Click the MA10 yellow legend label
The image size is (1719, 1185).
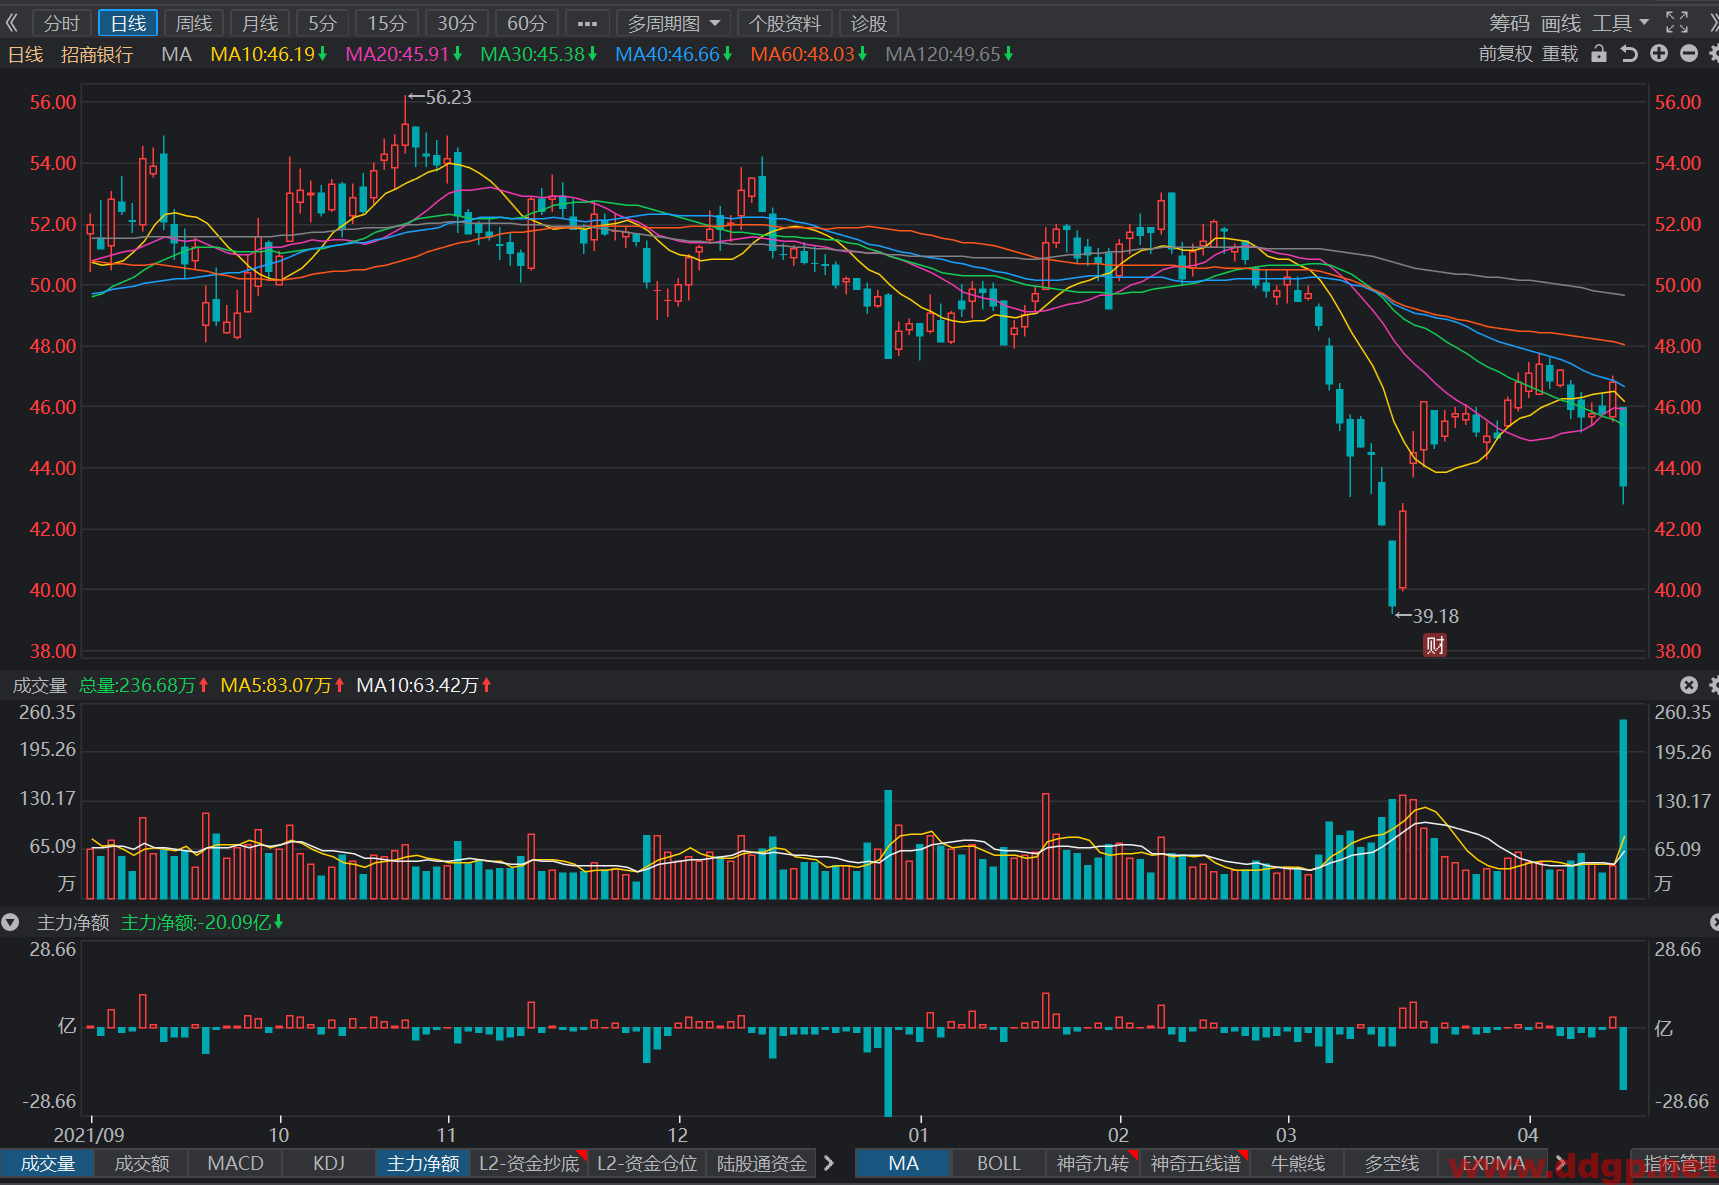pos(268,54)
